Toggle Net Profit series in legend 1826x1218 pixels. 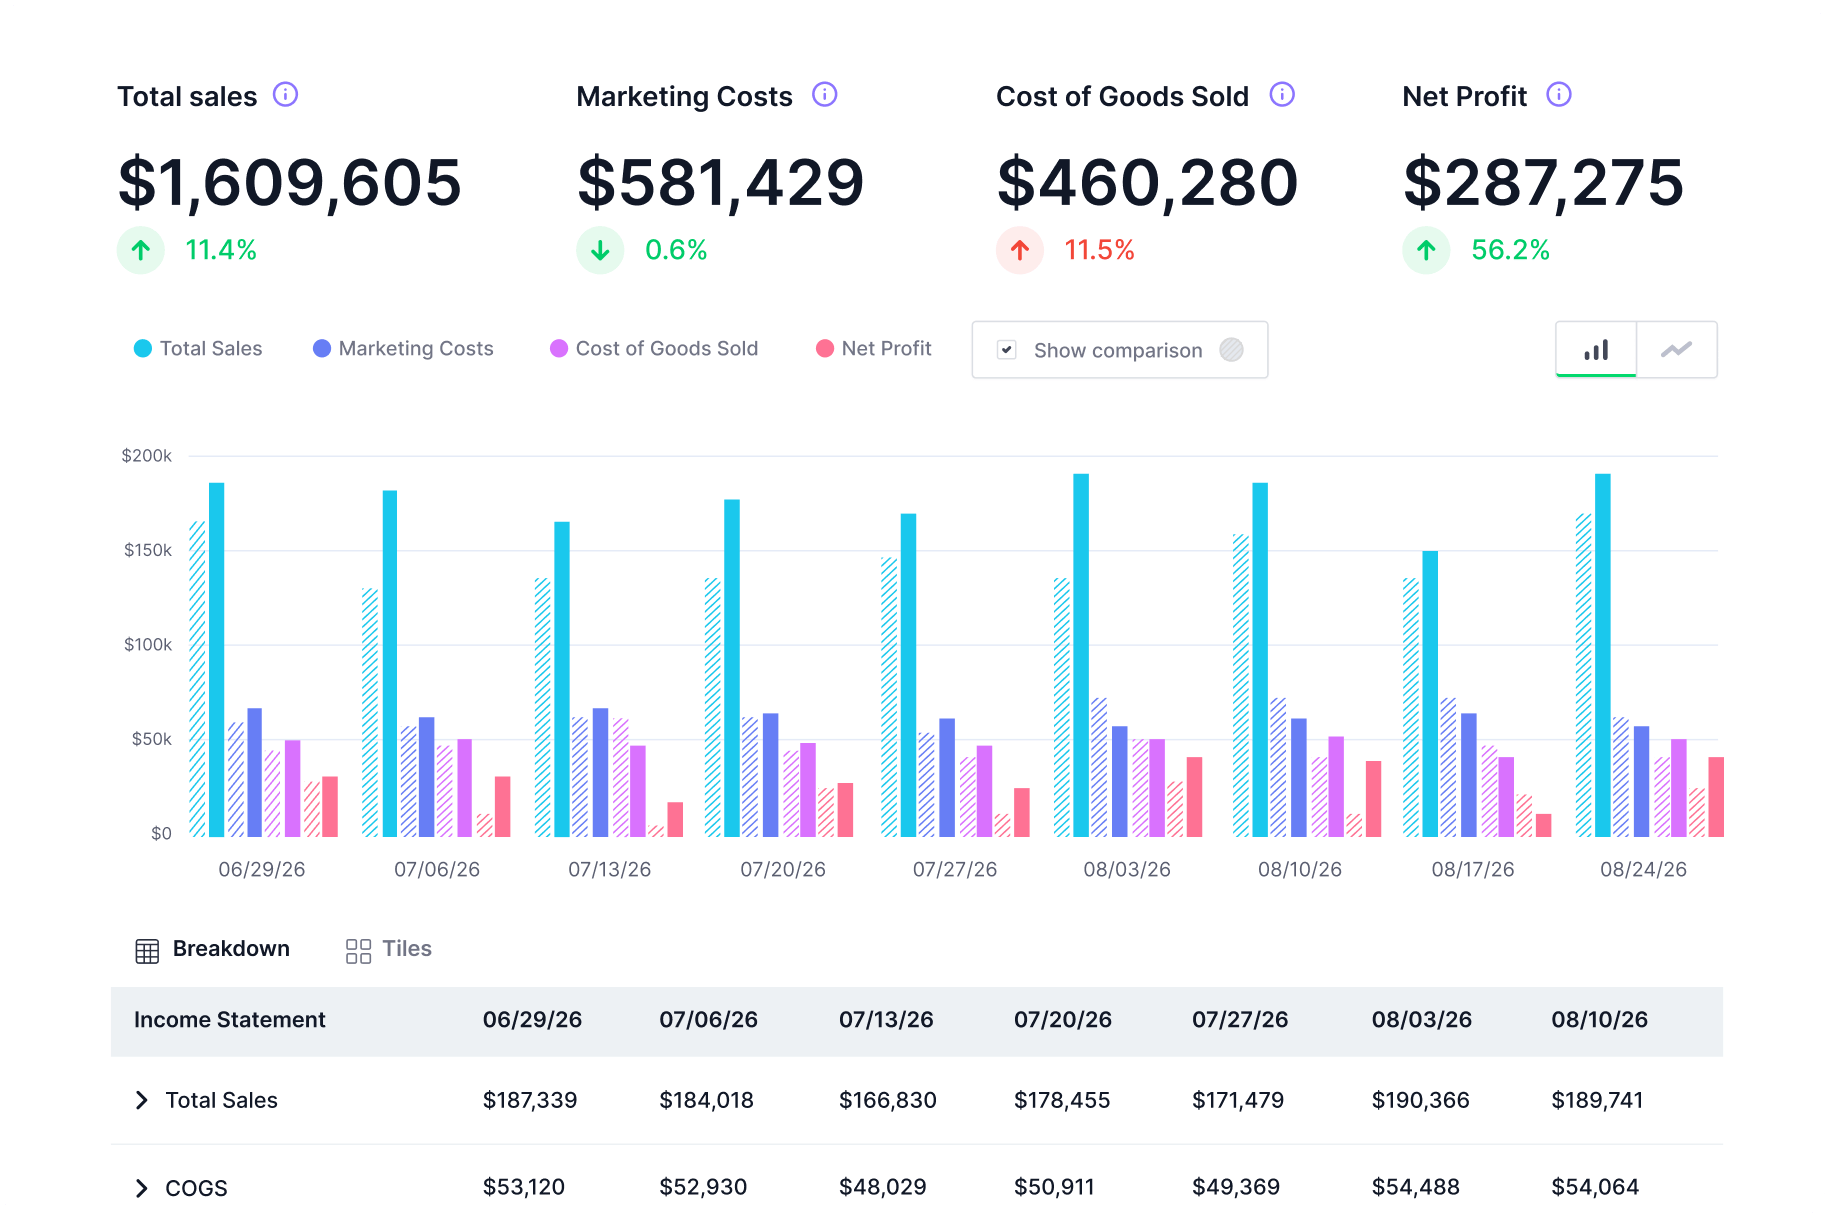[x=874, y=348]
